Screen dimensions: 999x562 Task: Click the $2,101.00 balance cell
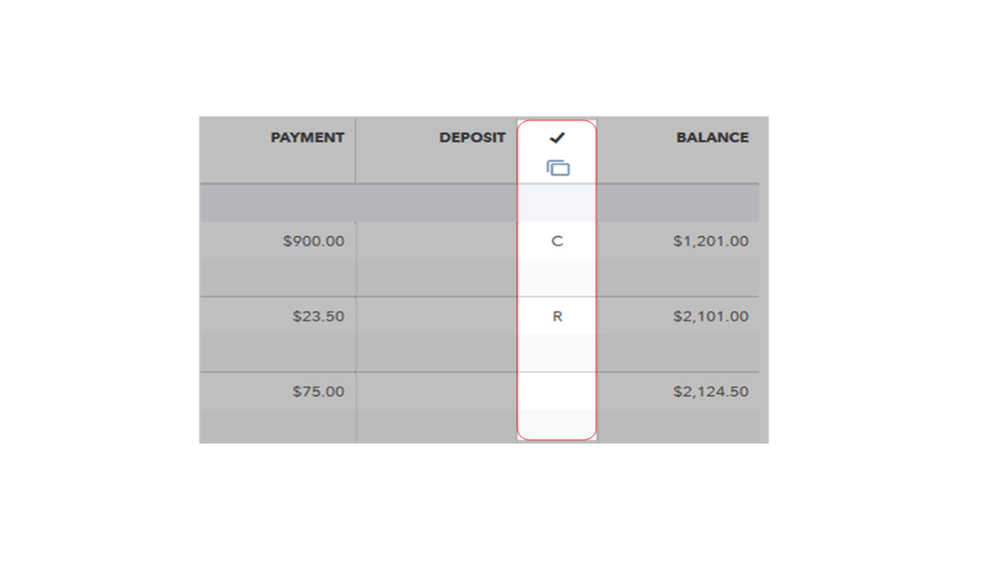tap(710, 316)
